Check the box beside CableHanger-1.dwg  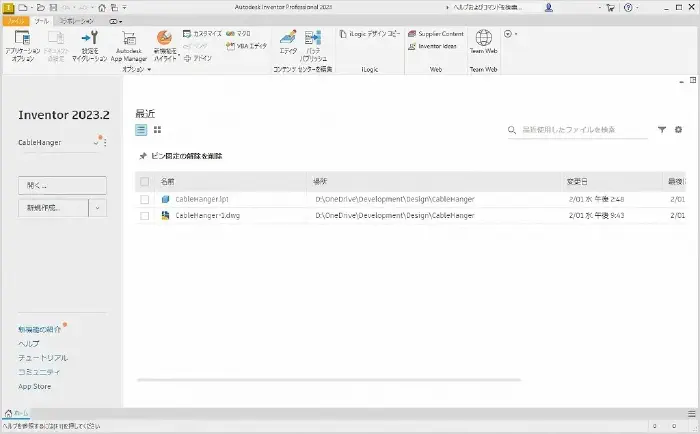(x=145, y=215)
